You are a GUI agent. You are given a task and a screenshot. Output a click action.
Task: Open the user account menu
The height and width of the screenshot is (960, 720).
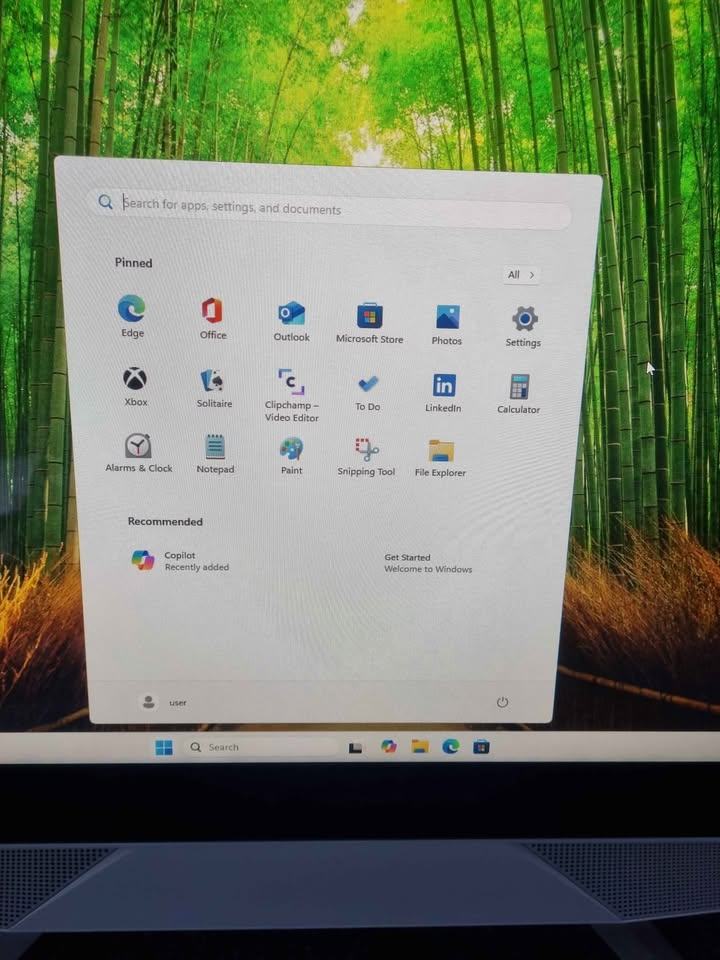(x=163, y=702)
